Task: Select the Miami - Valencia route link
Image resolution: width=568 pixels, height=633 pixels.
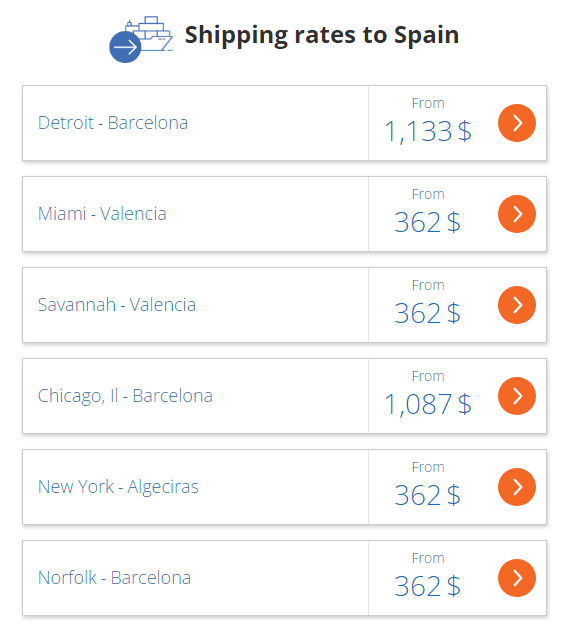Action: 102,214
